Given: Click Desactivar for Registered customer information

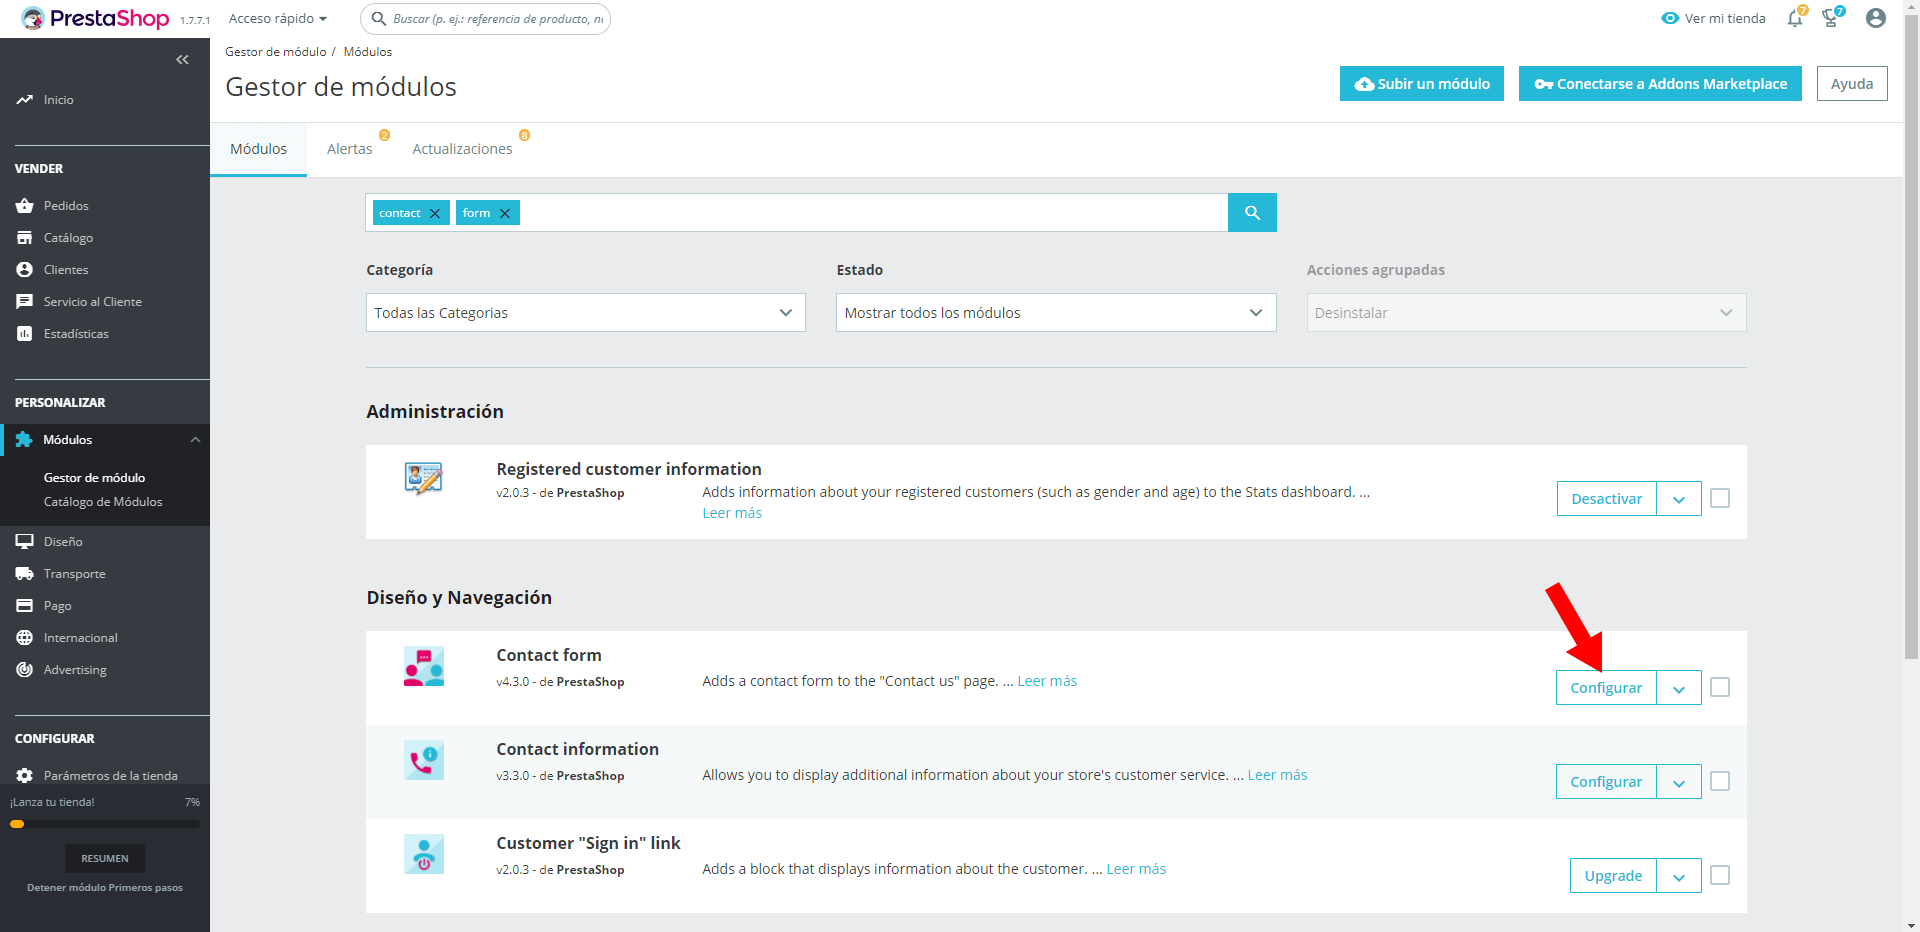Looking at the screenshot, I should pyautogui.click(x=1606, y=499).
